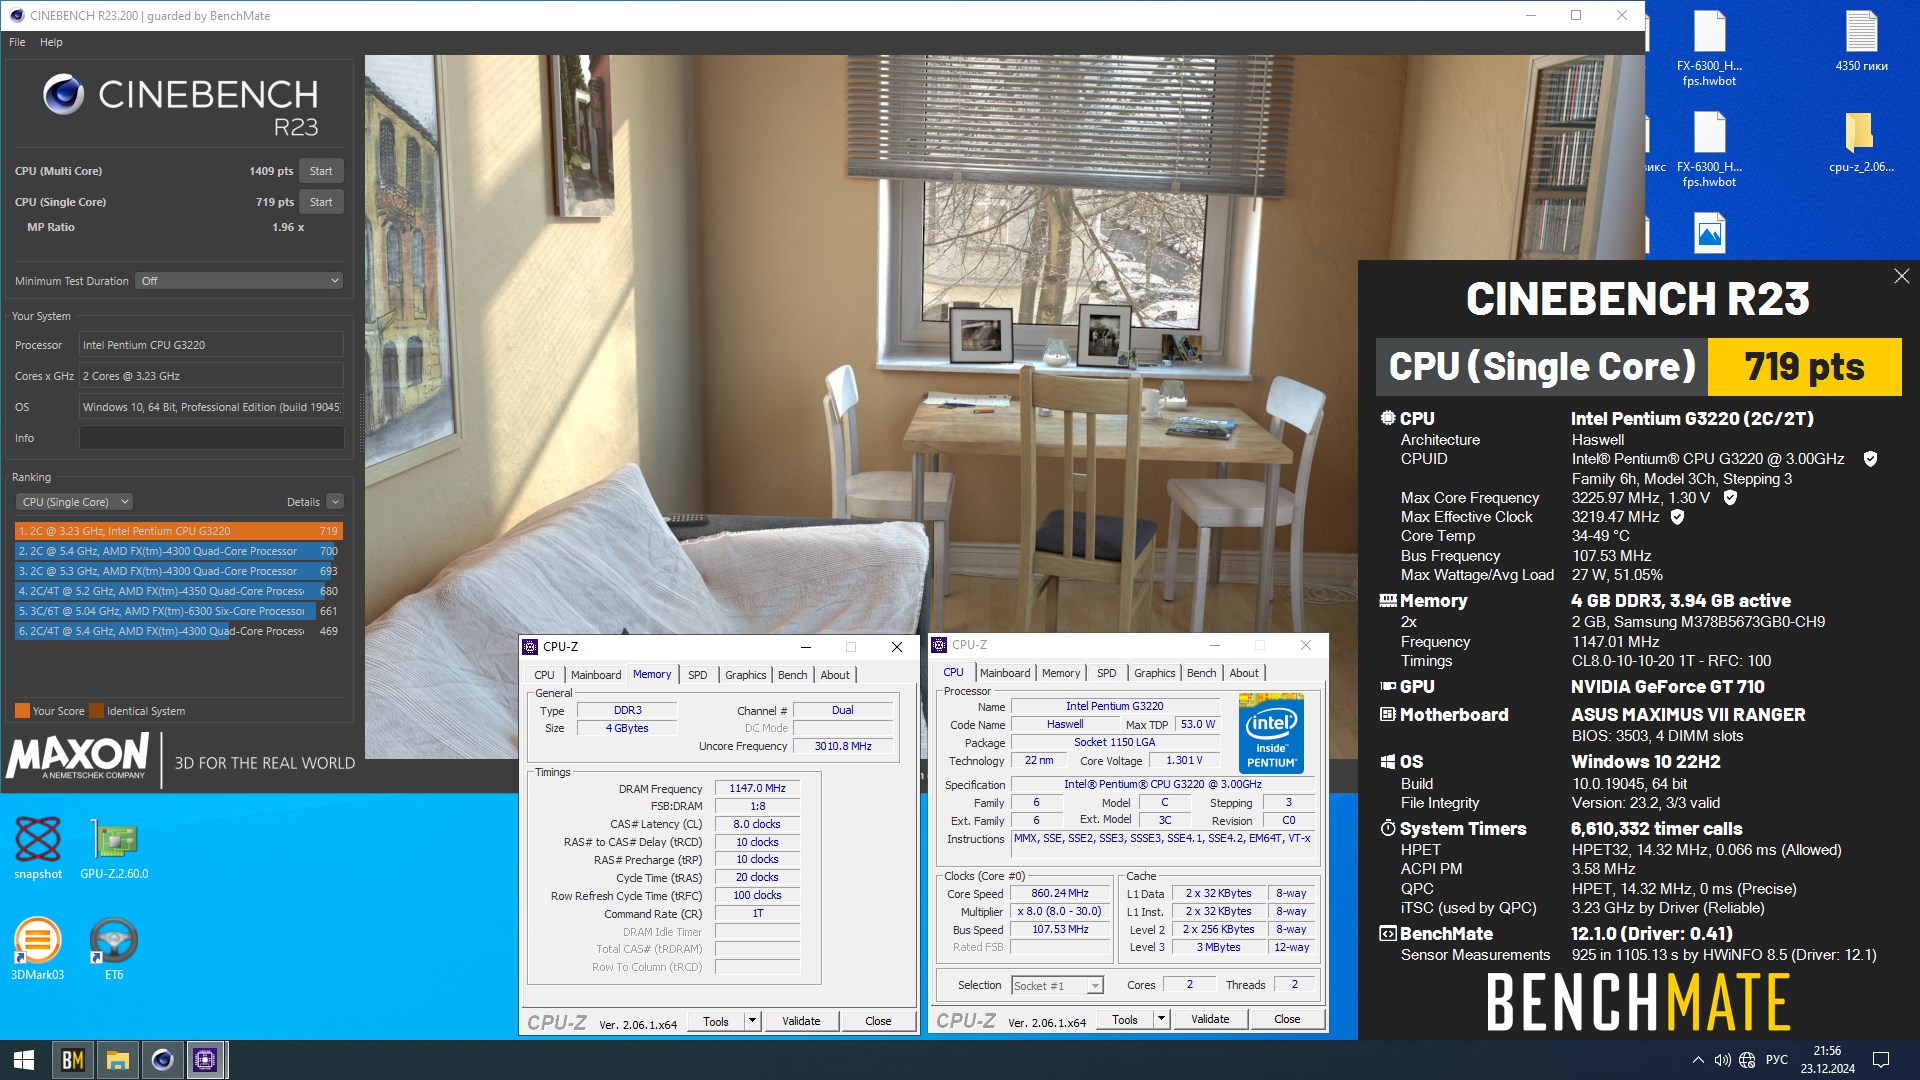Select ranking row Intel Pentium CPU G3220
The width and height of the screenshot is (1920, 1080).
click(x=178, y=531)
